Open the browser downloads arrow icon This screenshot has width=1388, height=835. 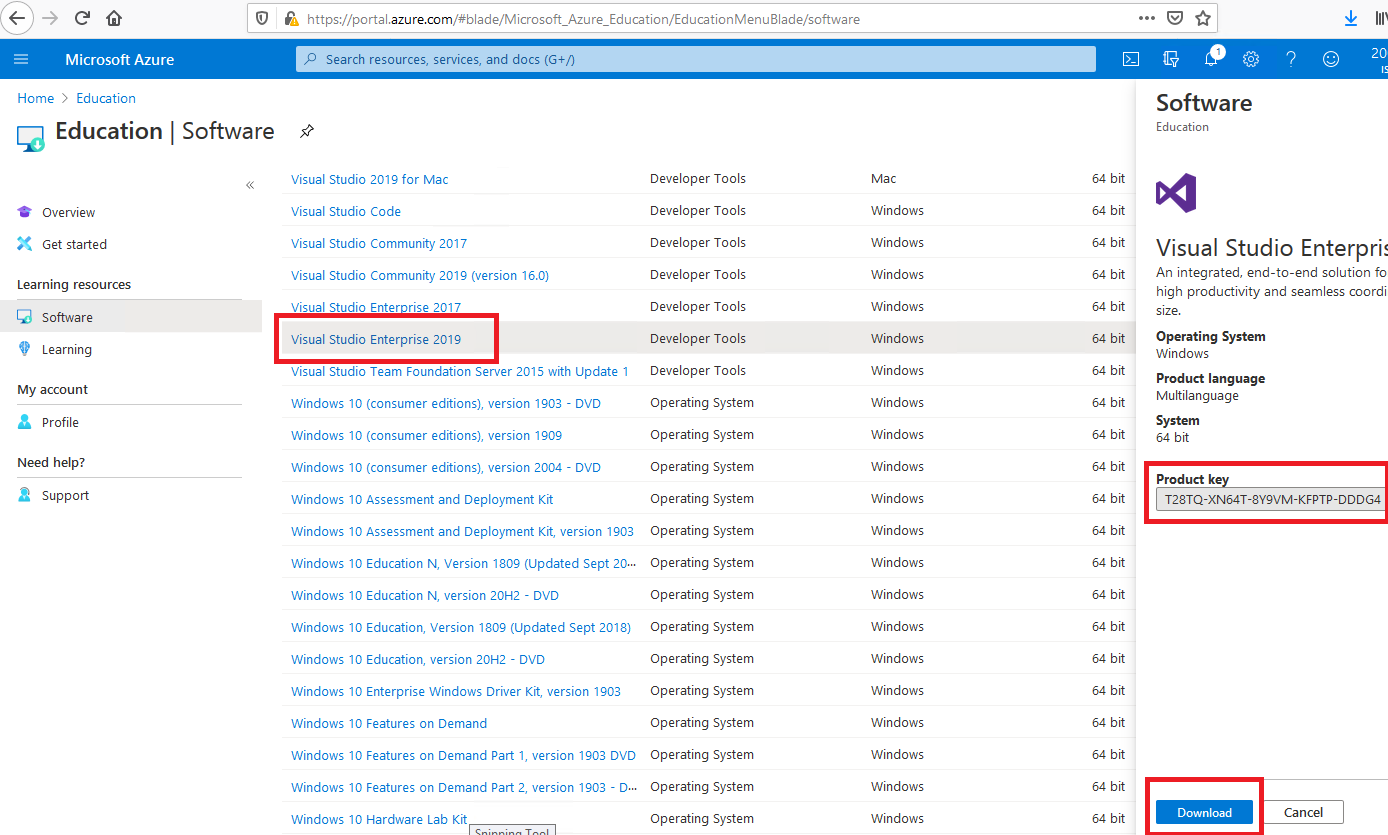point(1351,18)
